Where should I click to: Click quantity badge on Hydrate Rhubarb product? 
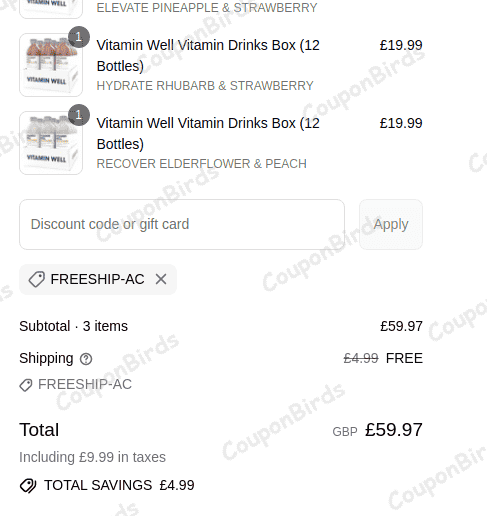pyautogui.click(x=79, y=37)
